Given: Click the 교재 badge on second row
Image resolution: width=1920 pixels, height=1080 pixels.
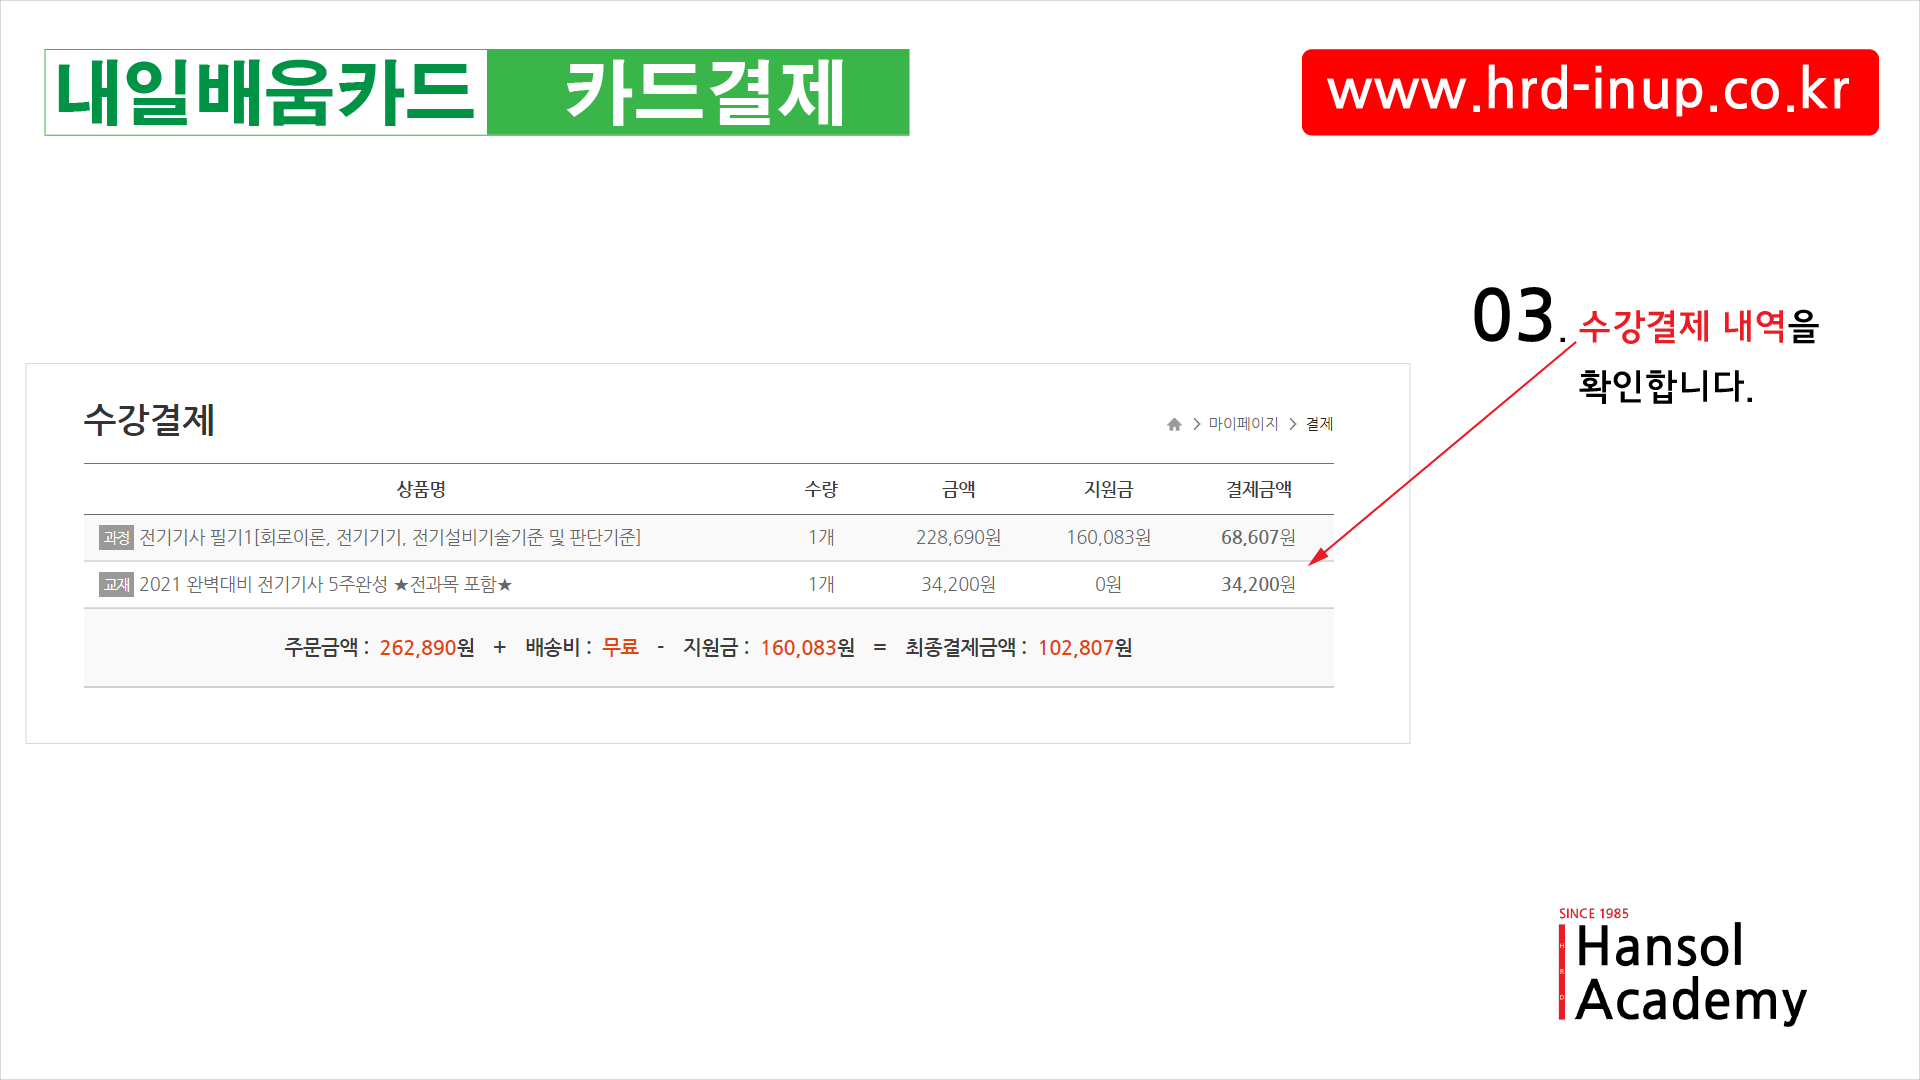Looking at the screenshot, I should (116, 585).
